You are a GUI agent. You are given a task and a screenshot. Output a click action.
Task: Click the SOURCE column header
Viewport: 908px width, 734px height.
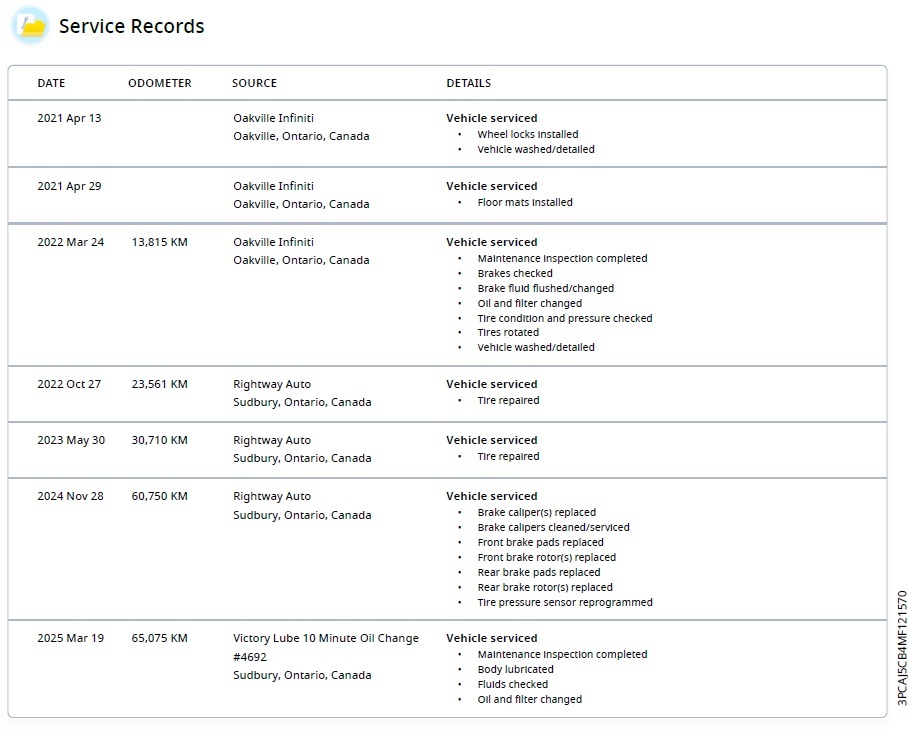pyautogui.click(x=254, y=83)
